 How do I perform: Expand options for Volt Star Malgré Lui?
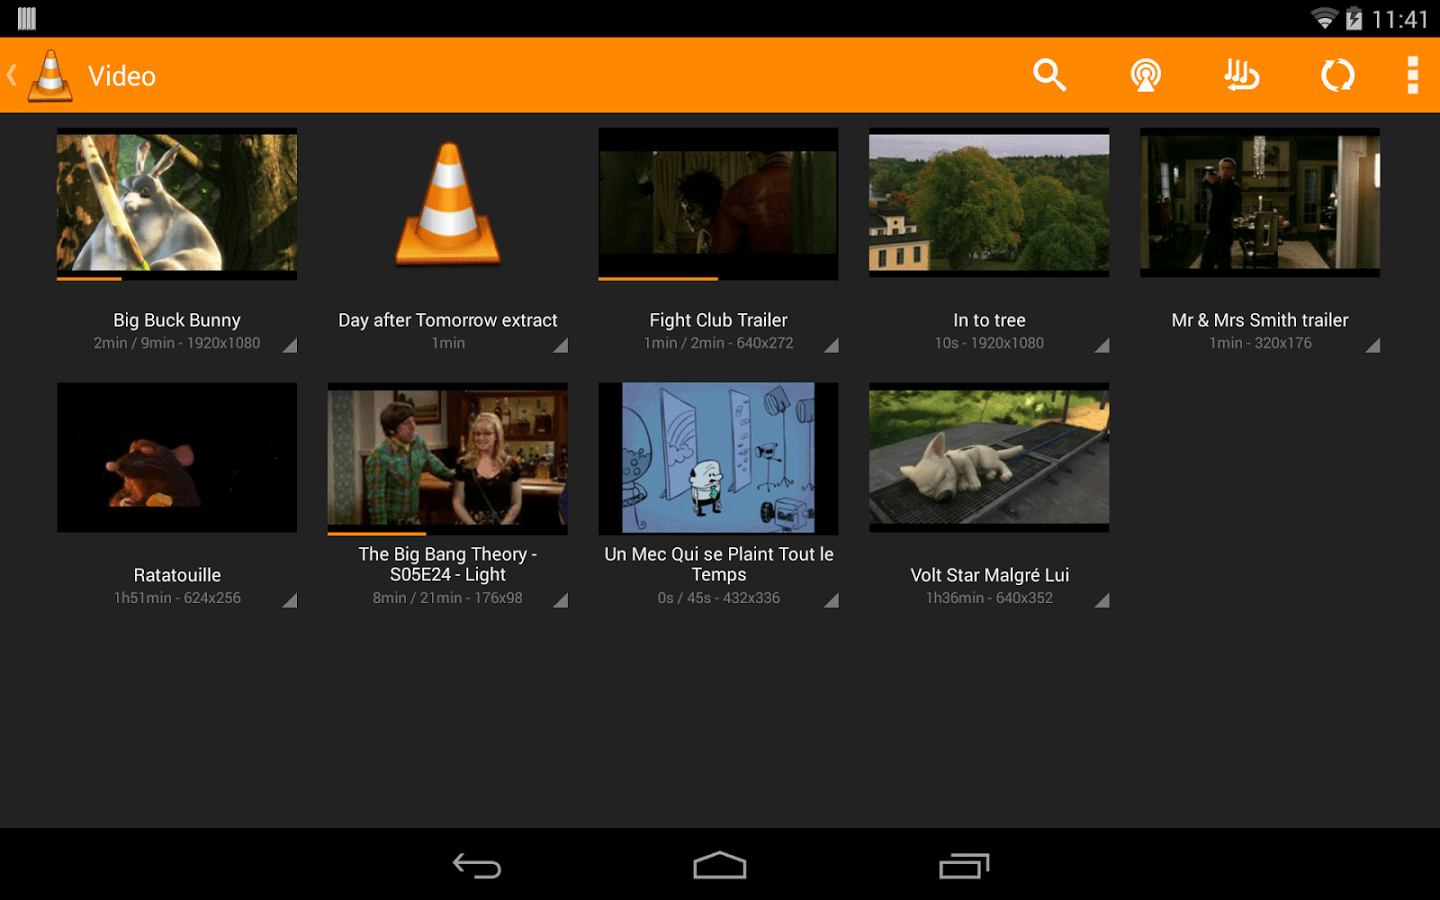click(x=1102, y=601)
